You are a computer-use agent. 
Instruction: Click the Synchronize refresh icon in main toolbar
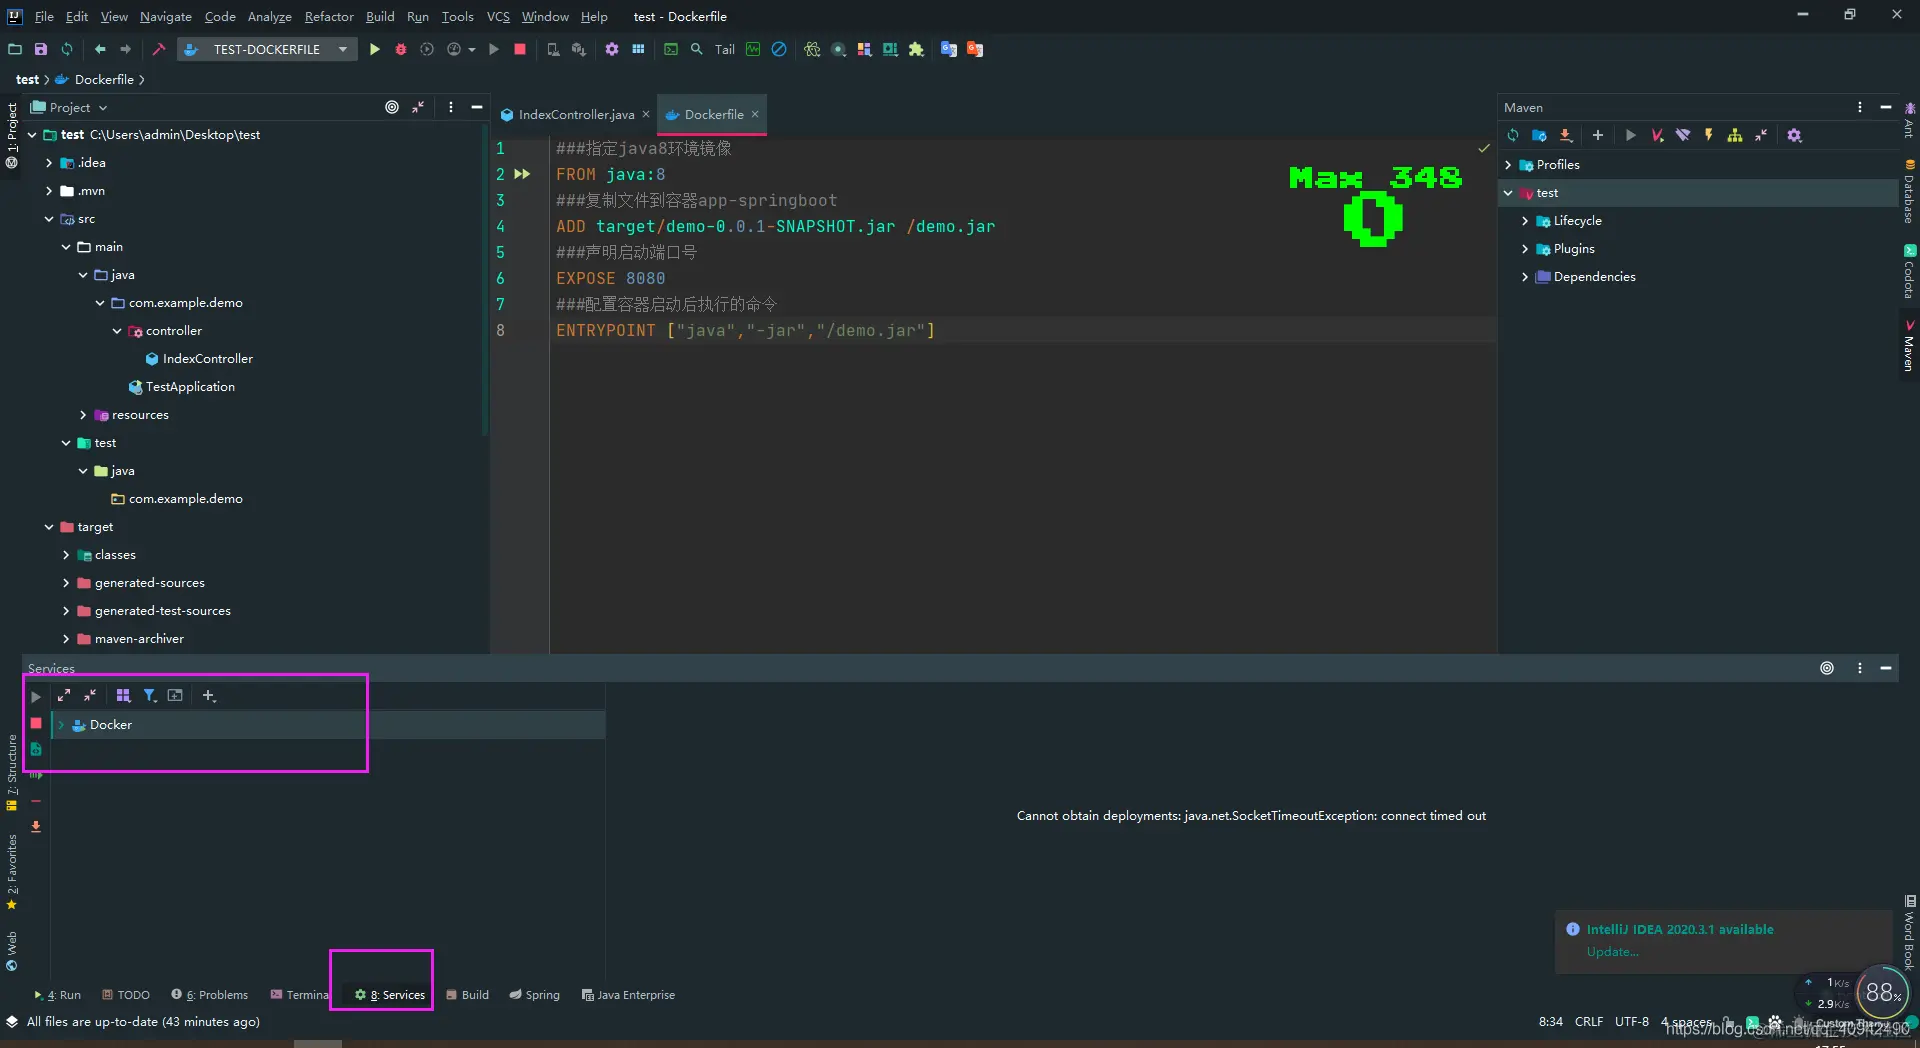(67, 49)
